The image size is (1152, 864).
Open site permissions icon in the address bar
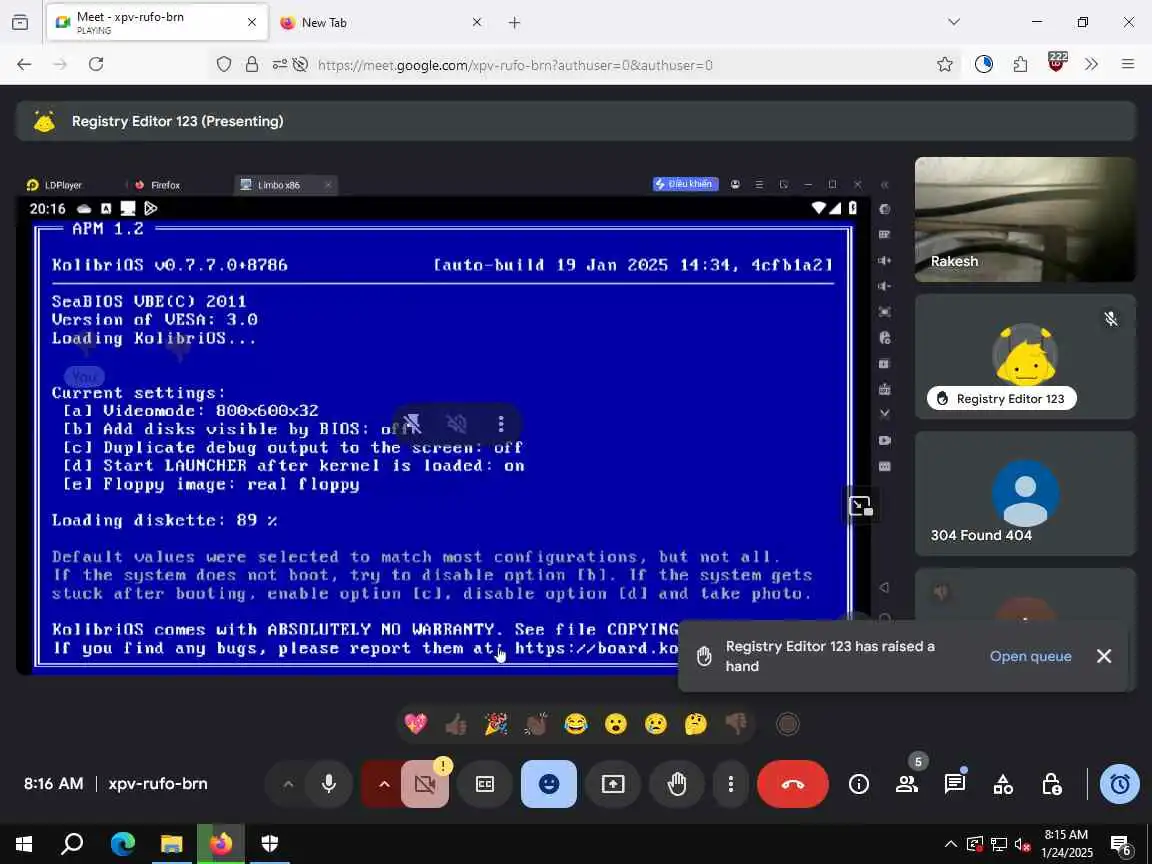pos(280,65)
